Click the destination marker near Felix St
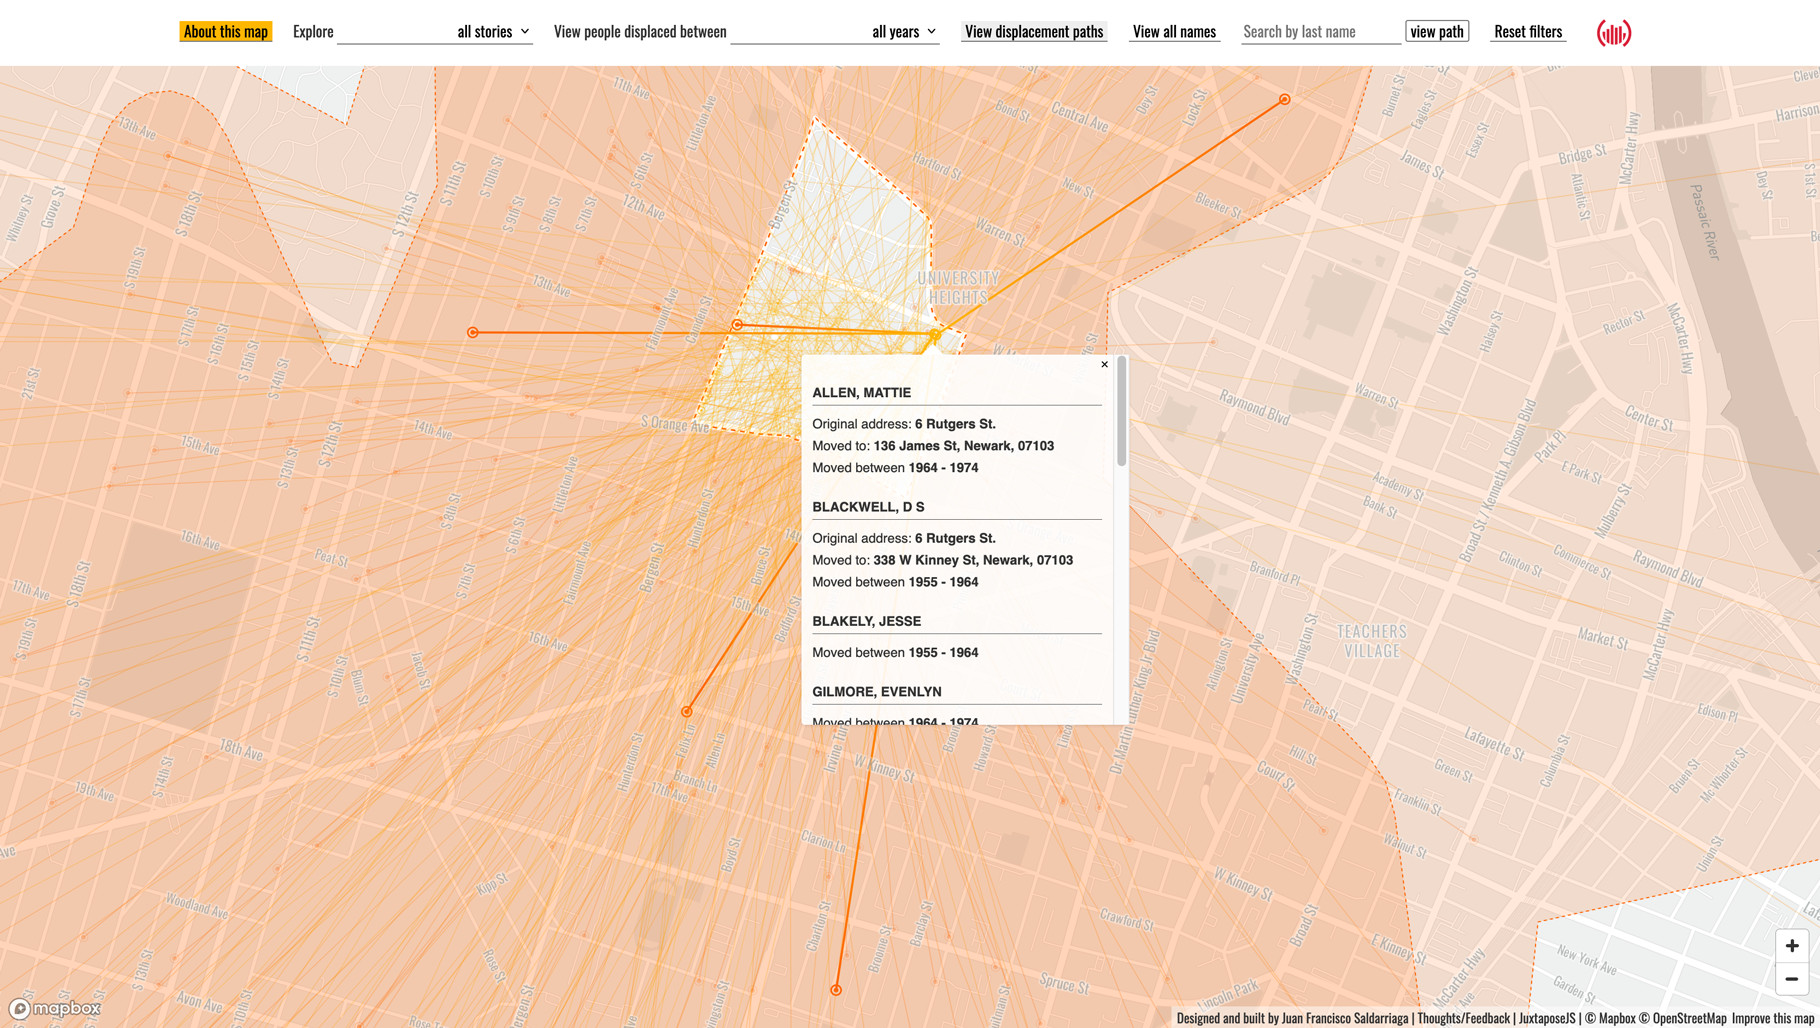Viewport: 1820px width, 1028px height. 686,712
